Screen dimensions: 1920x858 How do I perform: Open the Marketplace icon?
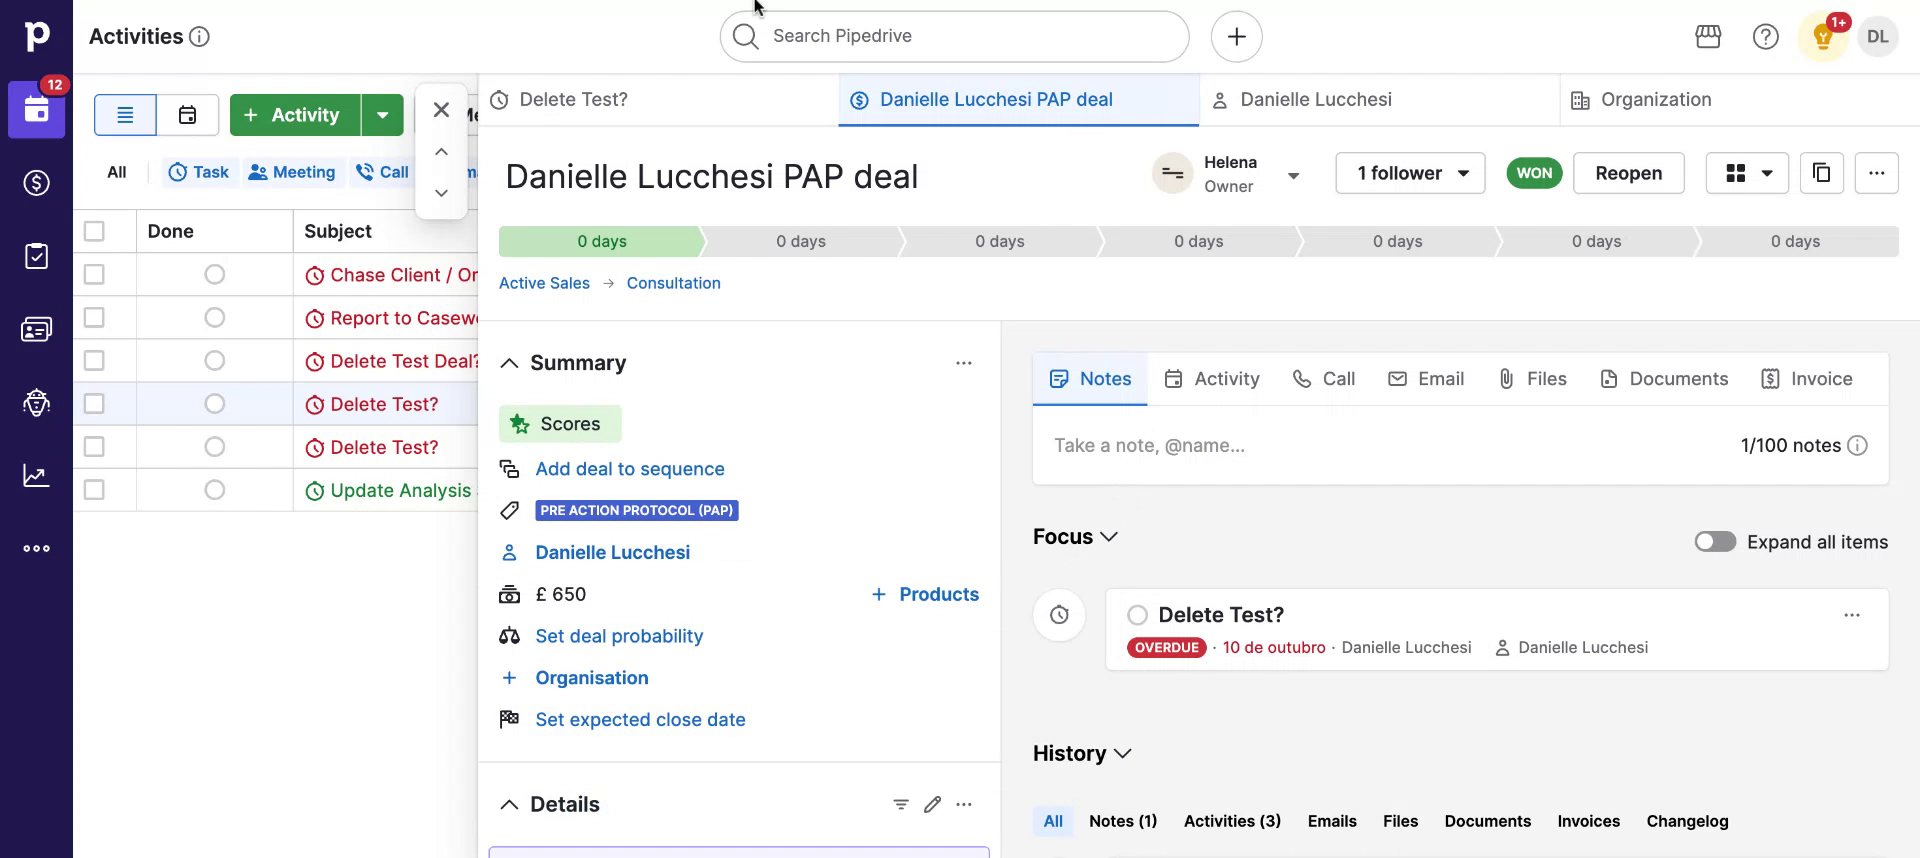click(1708, 37)
